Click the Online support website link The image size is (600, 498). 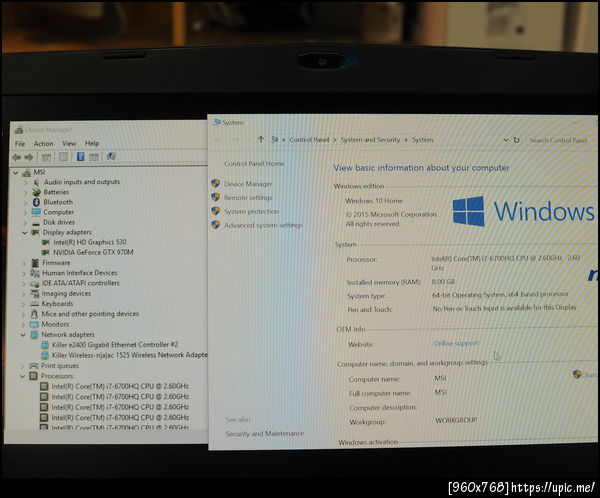tap(455, 343)
